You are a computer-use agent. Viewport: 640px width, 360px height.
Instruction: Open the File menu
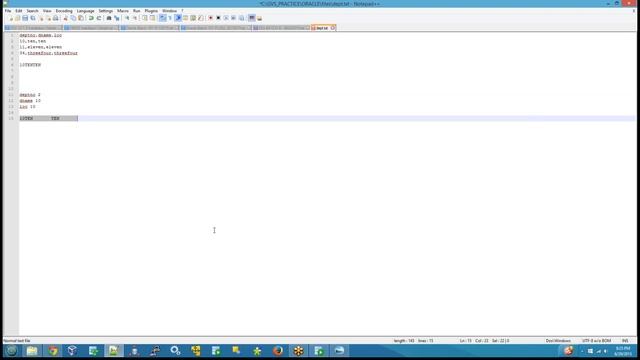coord(8,11)
